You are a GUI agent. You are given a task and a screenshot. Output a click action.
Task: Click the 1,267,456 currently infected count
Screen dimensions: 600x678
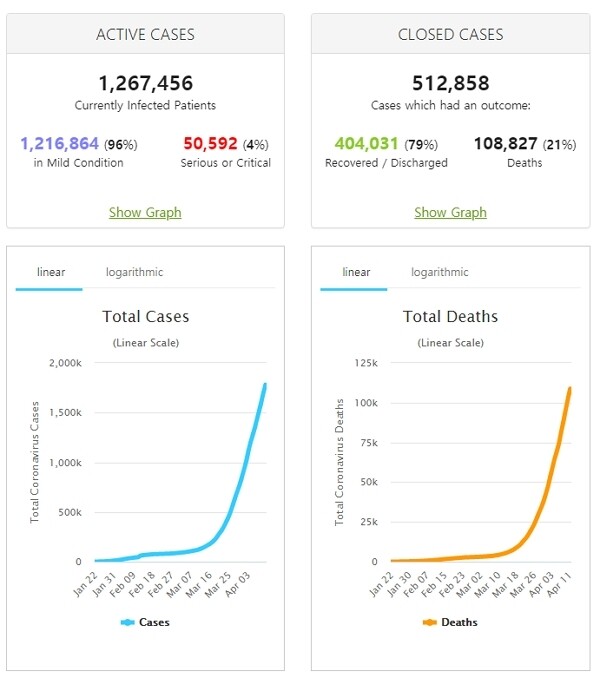[145, 83]
